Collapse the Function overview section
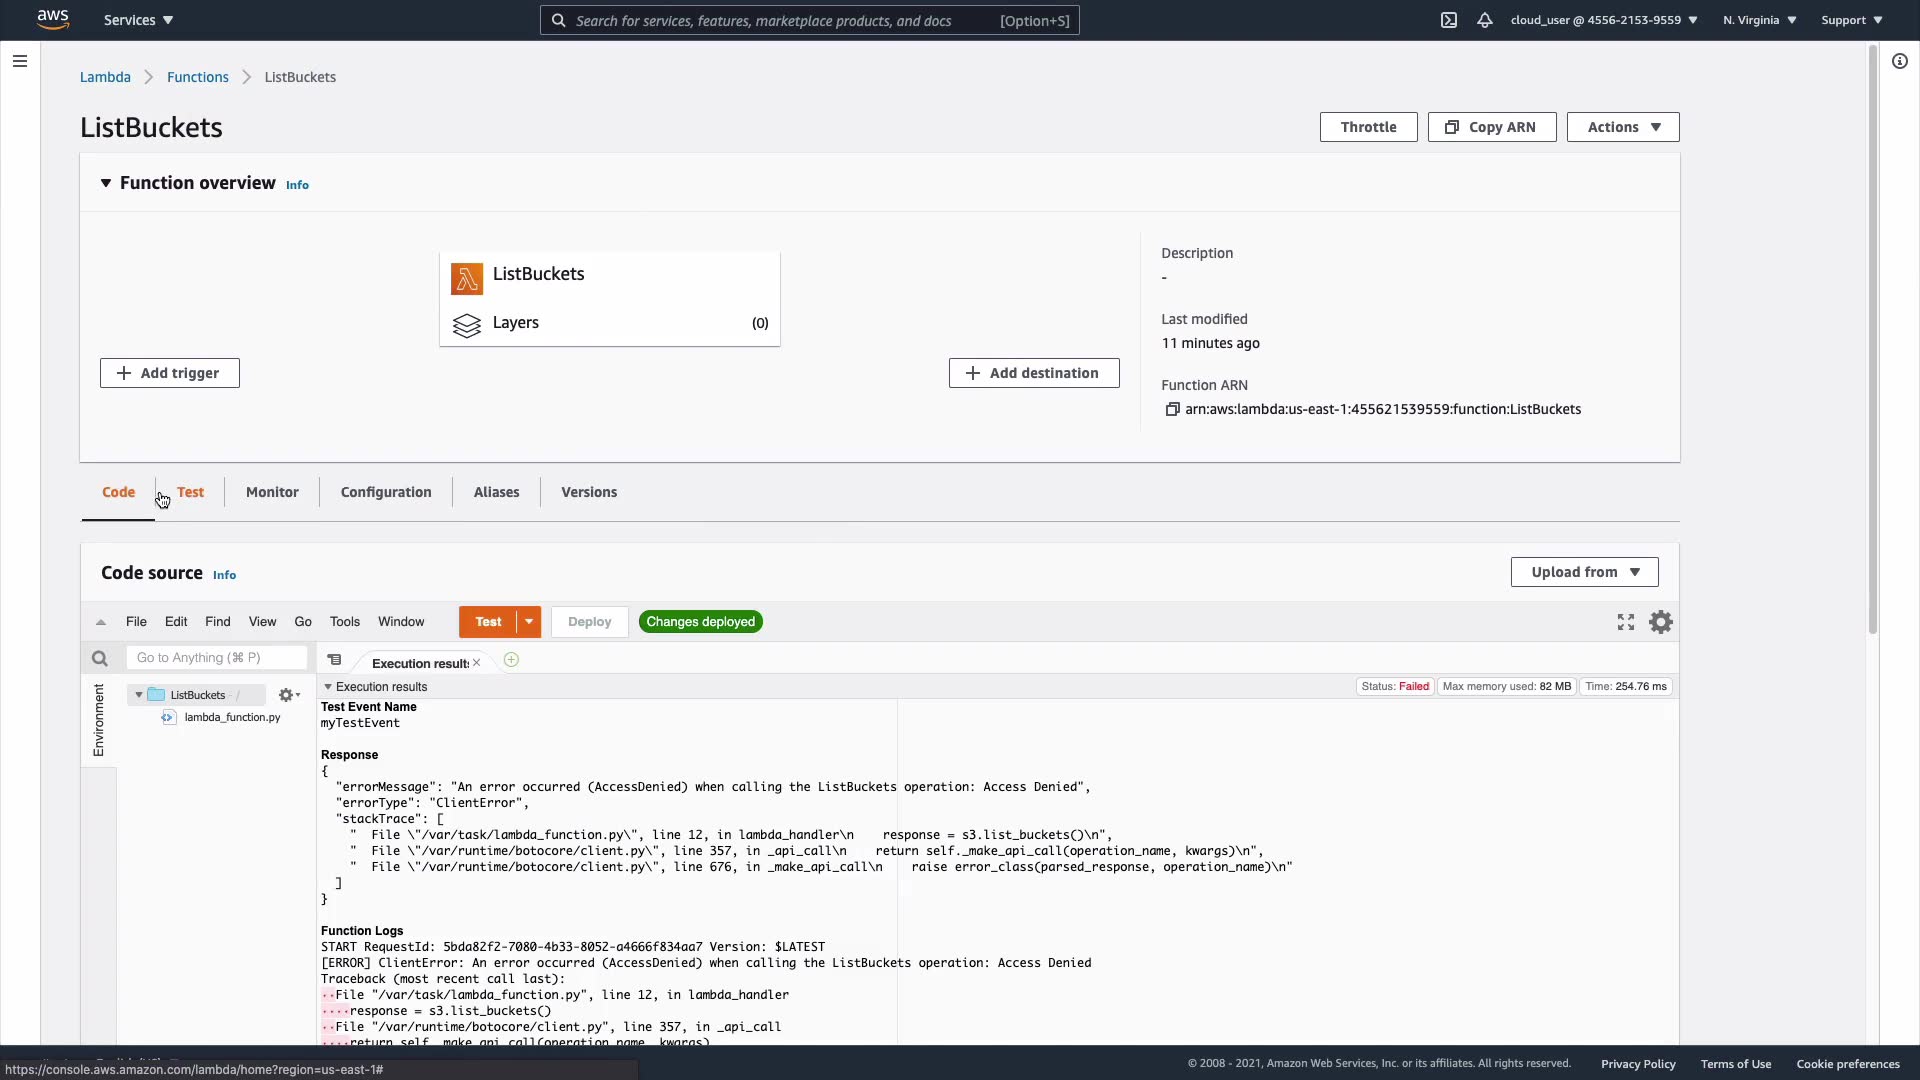This screenshot has height=1080, width=1920. coord(105,183)
